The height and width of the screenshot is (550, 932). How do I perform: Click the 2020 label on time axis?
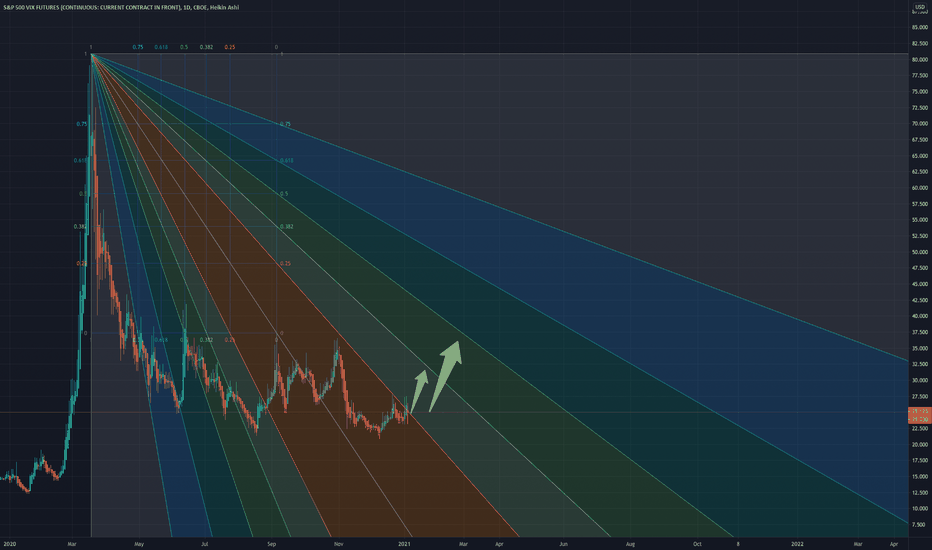(10, 544)
